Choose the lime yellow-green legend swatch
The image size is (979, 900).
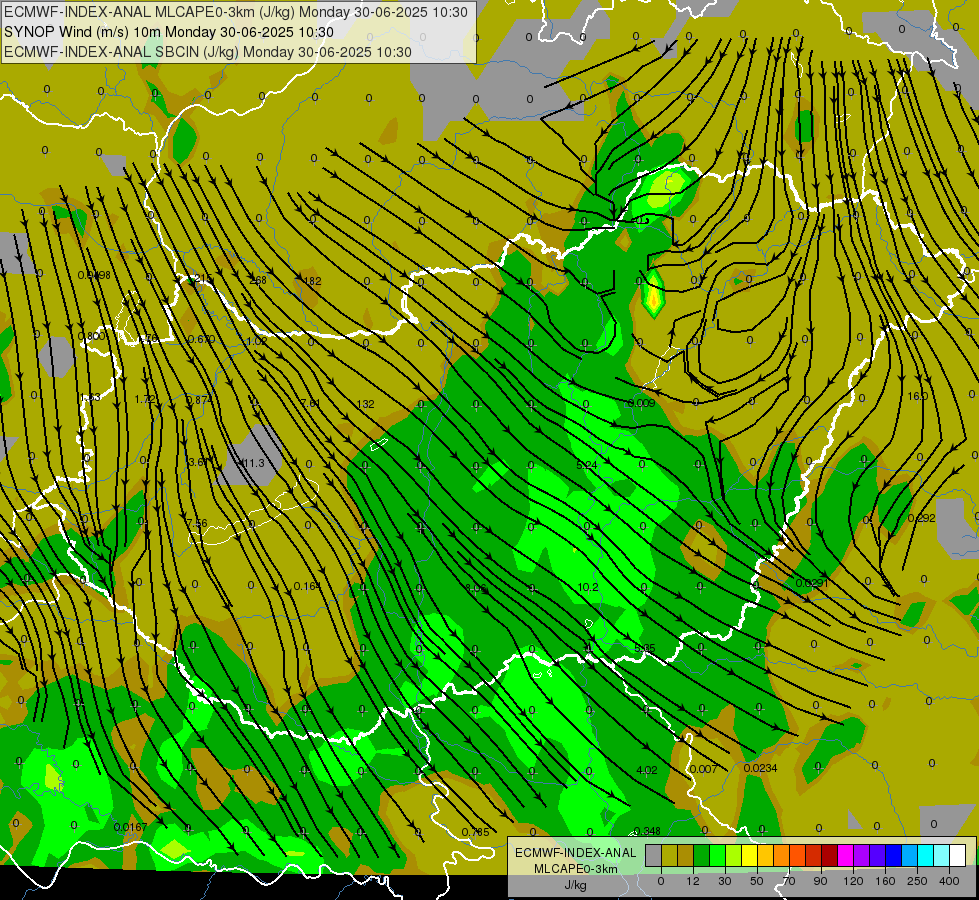point(734,855)
